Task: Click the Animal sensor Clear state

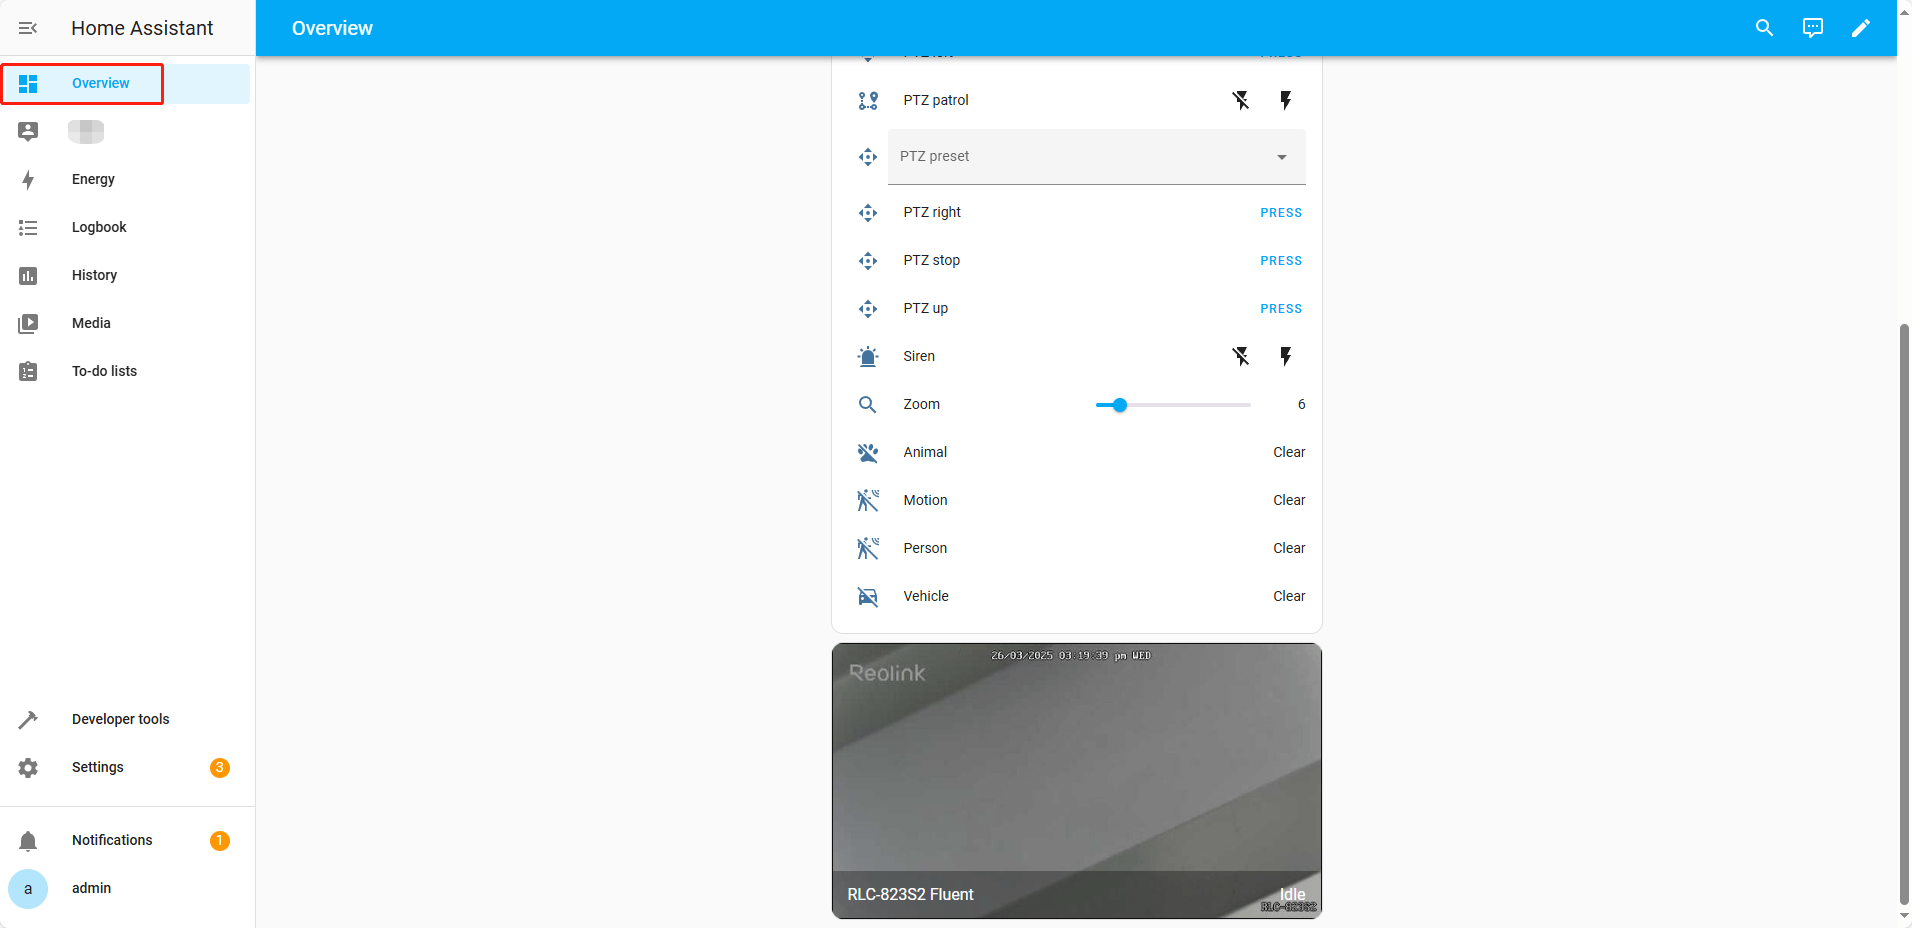Action: (x=1289, y=453)
